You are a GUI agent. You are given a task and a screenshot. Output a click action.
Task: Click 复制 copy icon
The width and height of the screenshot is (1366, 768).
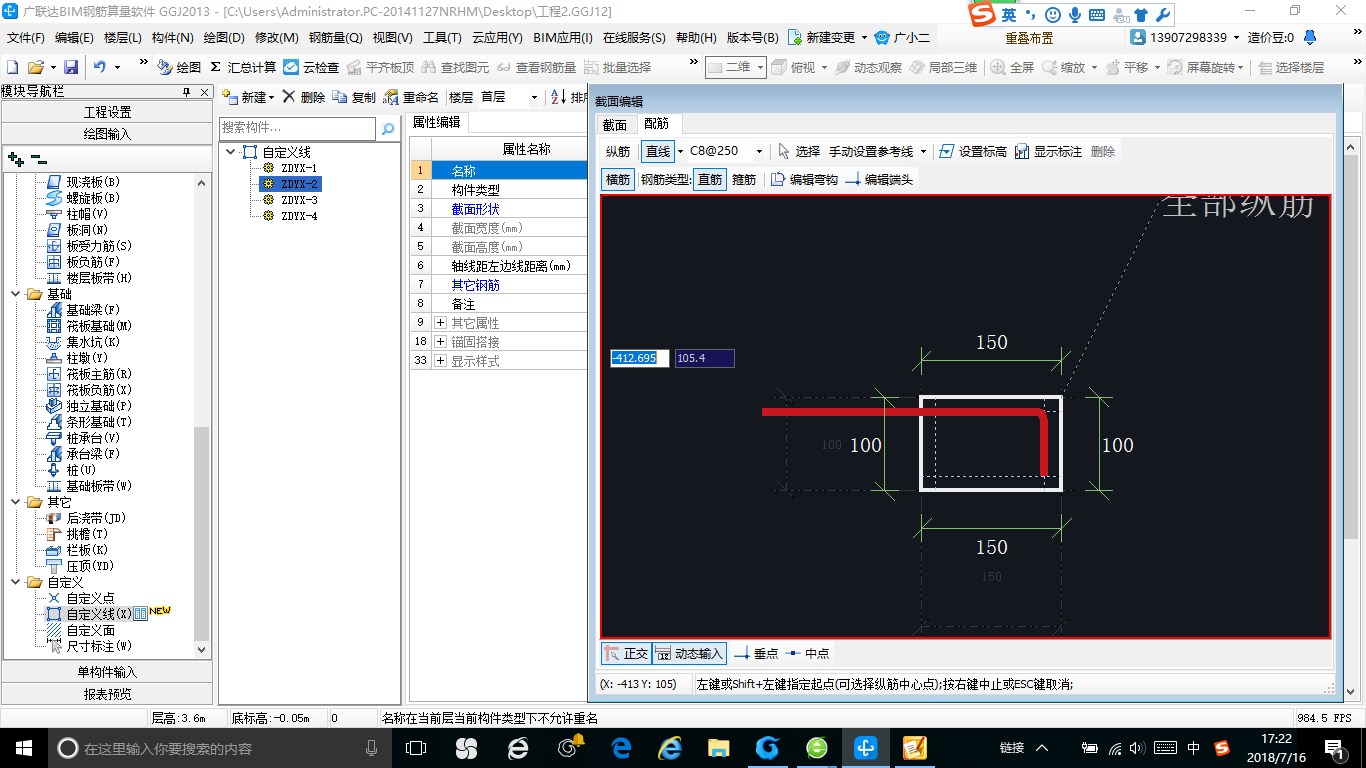354,97
